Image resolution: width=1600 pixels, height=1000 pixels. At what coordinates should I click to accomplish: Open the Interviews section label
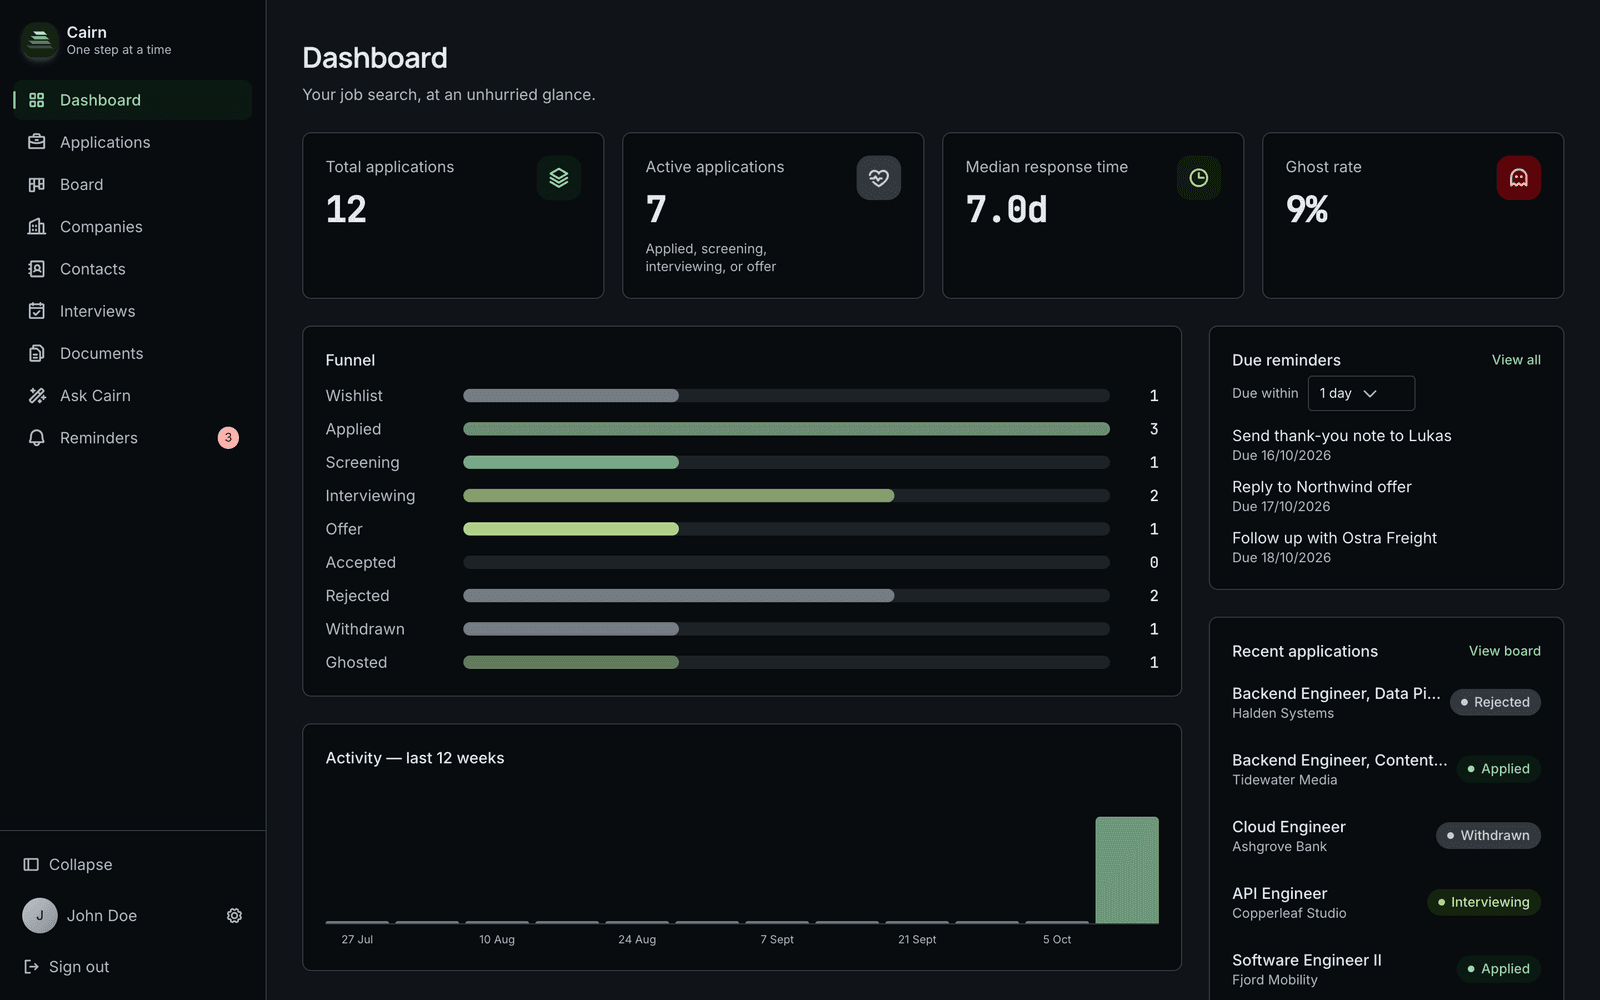coord(98,311)
